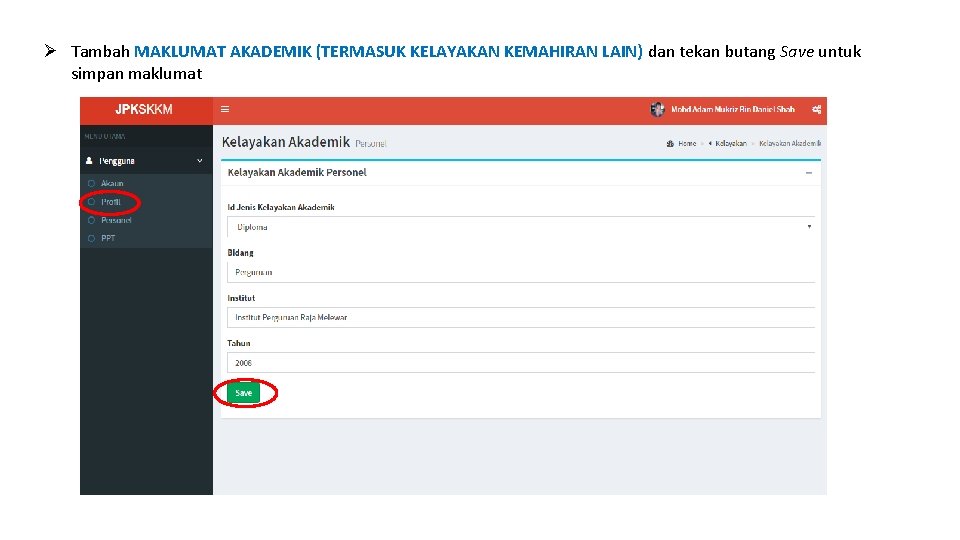This screenshot has height=540, width=960.
Task: Click the Id Jenis Kelayakan Akademik label
Action: (281, 208)
